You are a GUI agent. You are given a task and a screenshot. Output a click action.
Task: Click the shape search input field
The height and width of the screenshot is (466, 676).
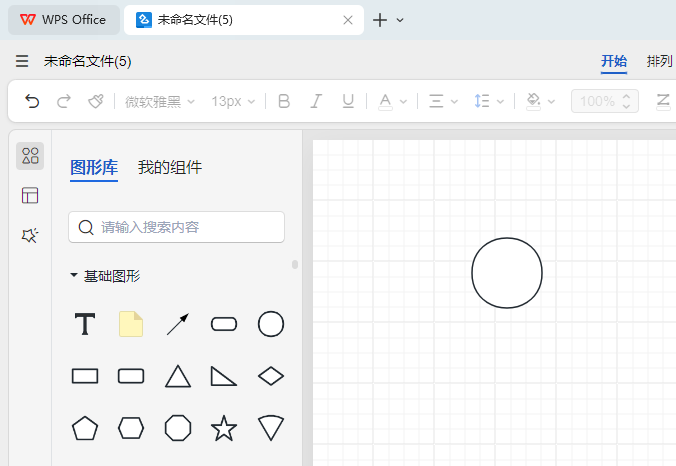(x=176, y=227)
